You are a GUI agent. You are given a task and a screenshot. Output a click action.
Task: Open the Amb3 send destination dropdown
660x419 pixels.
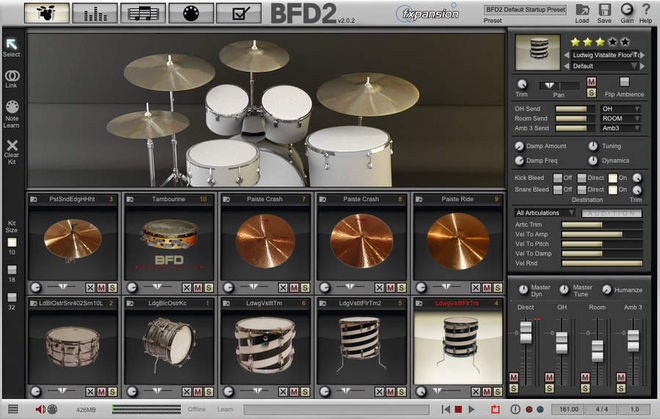click(620, 128)
